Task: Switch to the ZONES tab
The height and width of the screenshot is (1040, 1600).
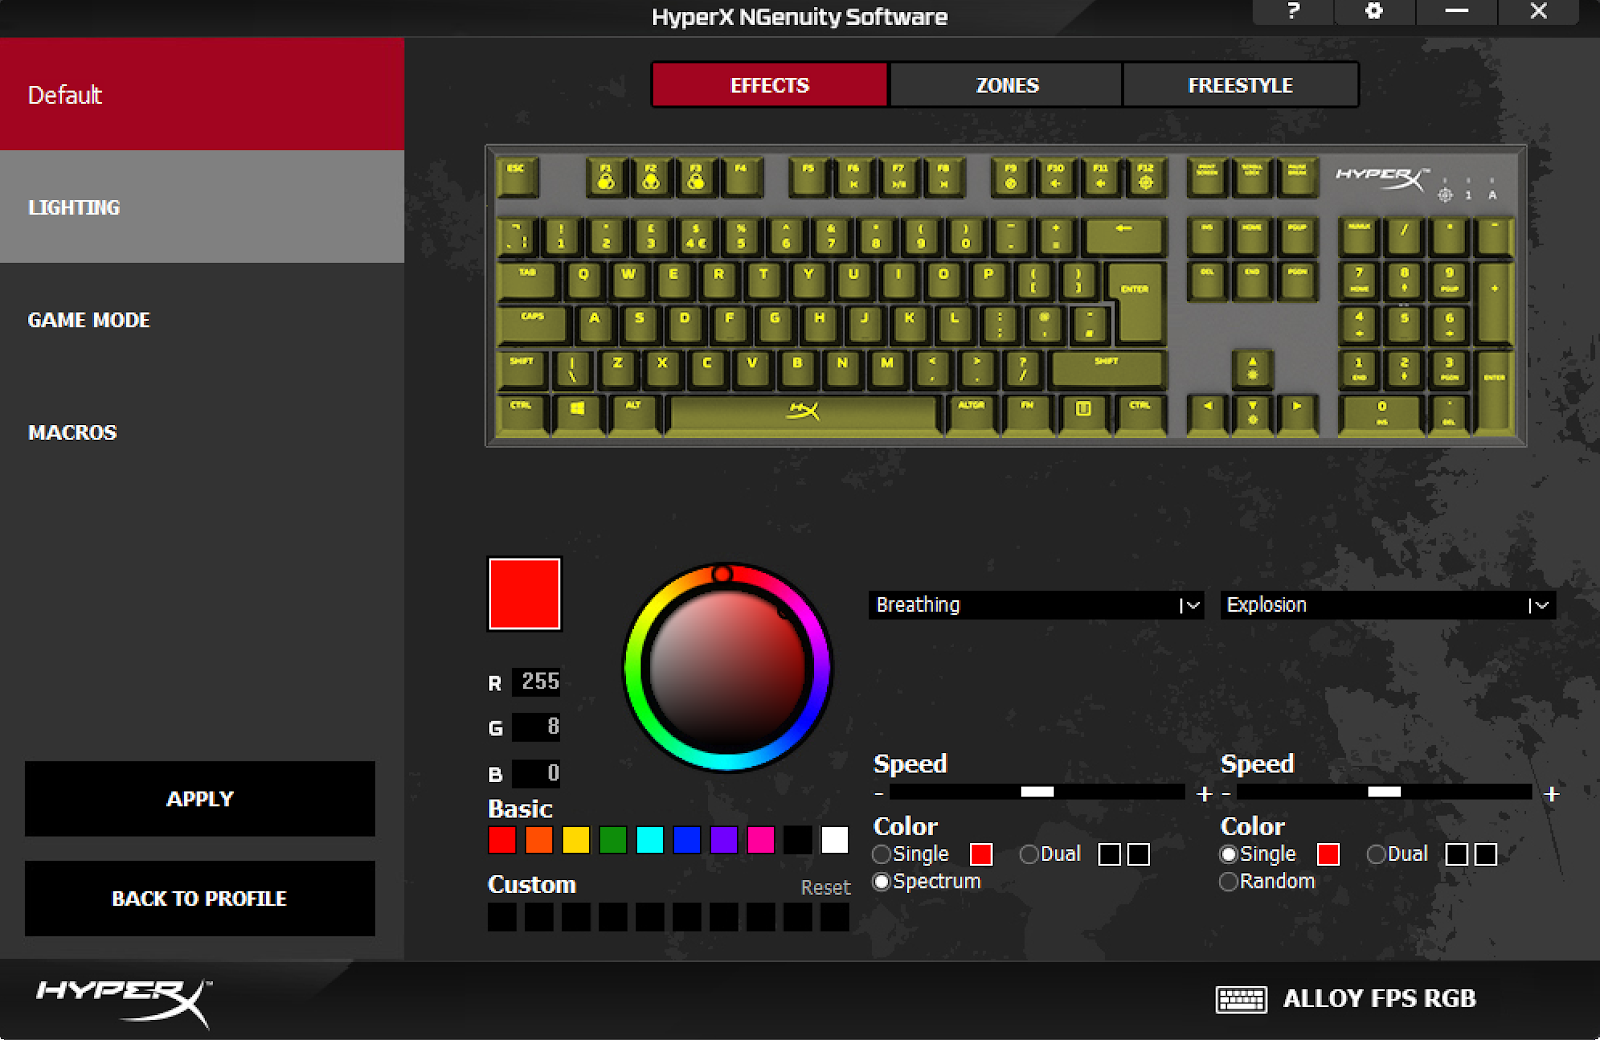Action: click(x=1005, y=84)
